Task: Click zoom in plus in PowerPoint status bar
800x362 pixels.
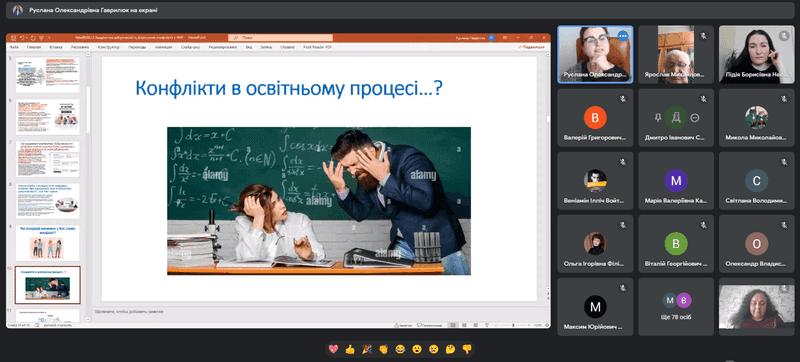Action: 529,325
